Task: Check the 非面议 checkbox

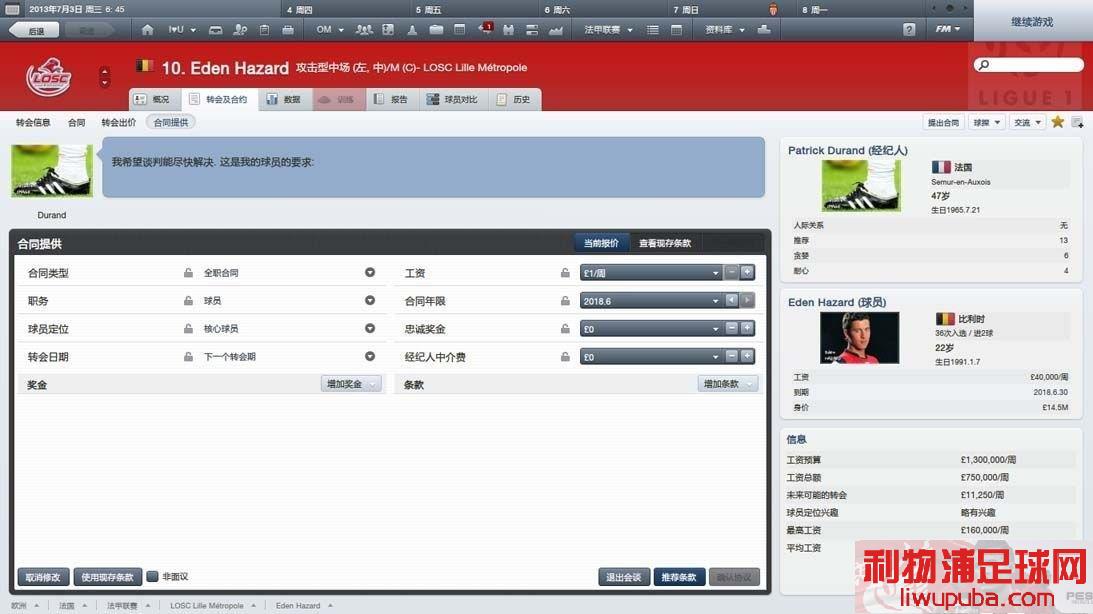Action: (x=152, y=576)
